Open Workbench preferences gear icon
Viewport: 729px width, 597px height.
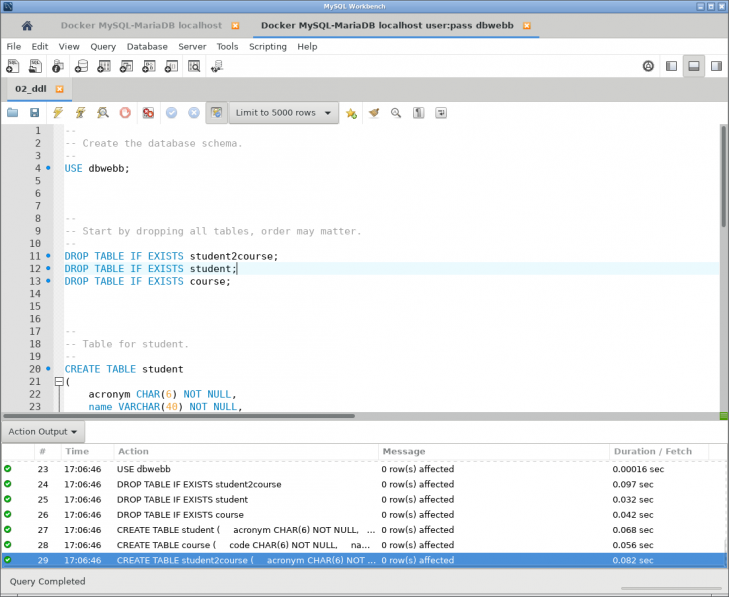click(x=648, y=66)
